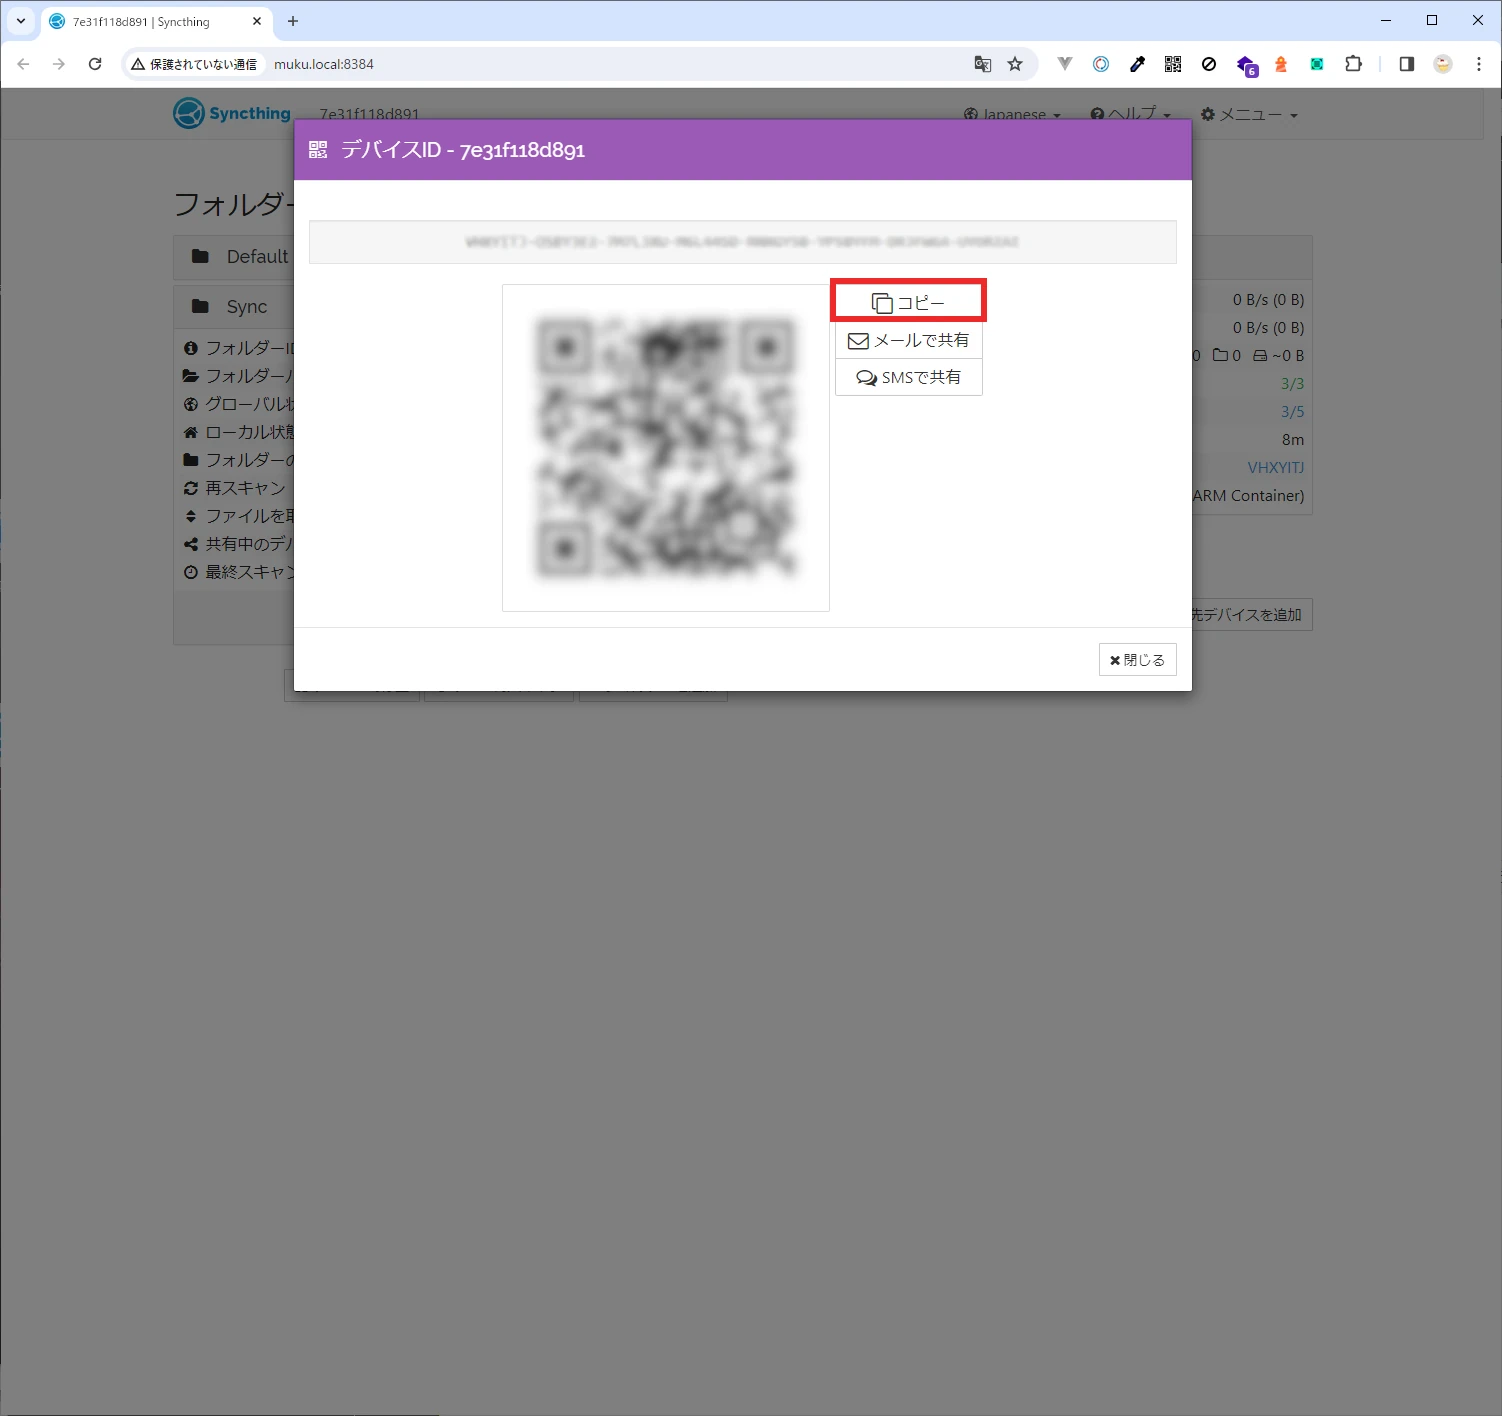This screenshot has height=1416, width=1502.
Task: Open the tab search dropdown arrow
Action: tap(21, 21)
